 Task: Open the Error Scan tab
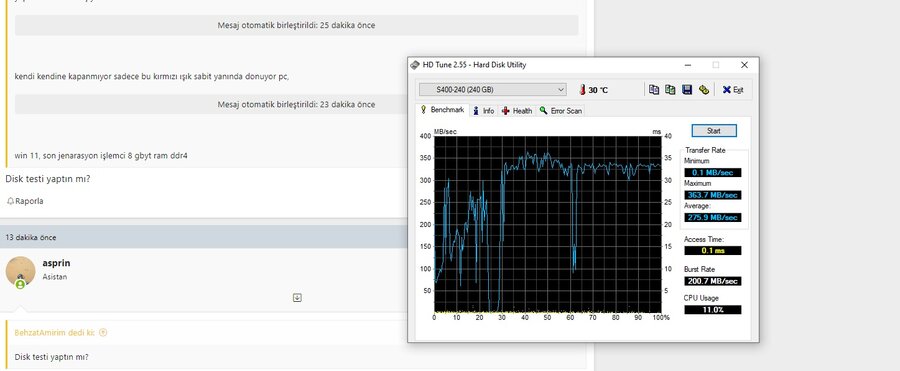pyautogui.click(x=561, y=111)
